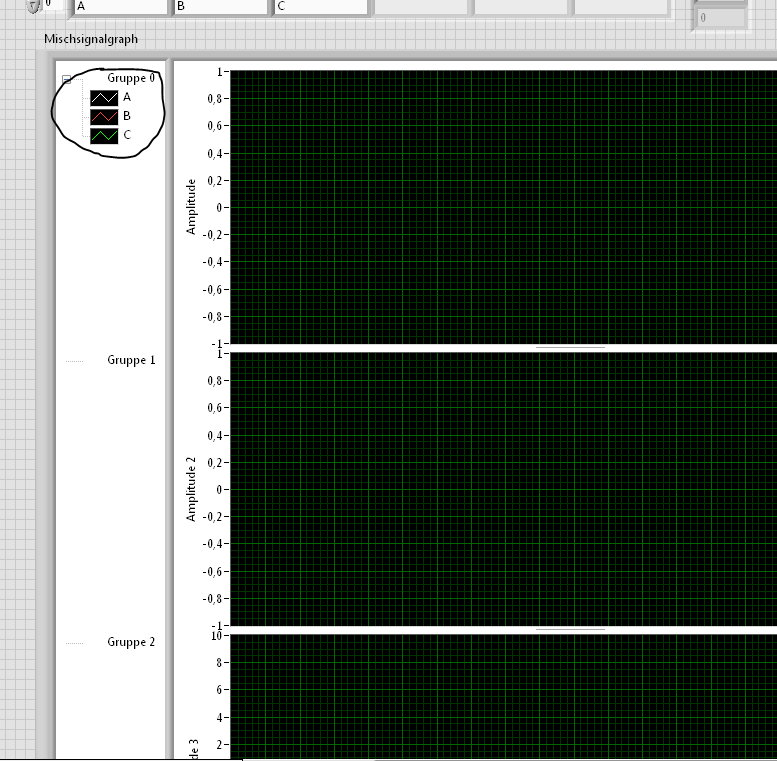
Task: Select plot label B in the legend
Action: click(127, 116)
